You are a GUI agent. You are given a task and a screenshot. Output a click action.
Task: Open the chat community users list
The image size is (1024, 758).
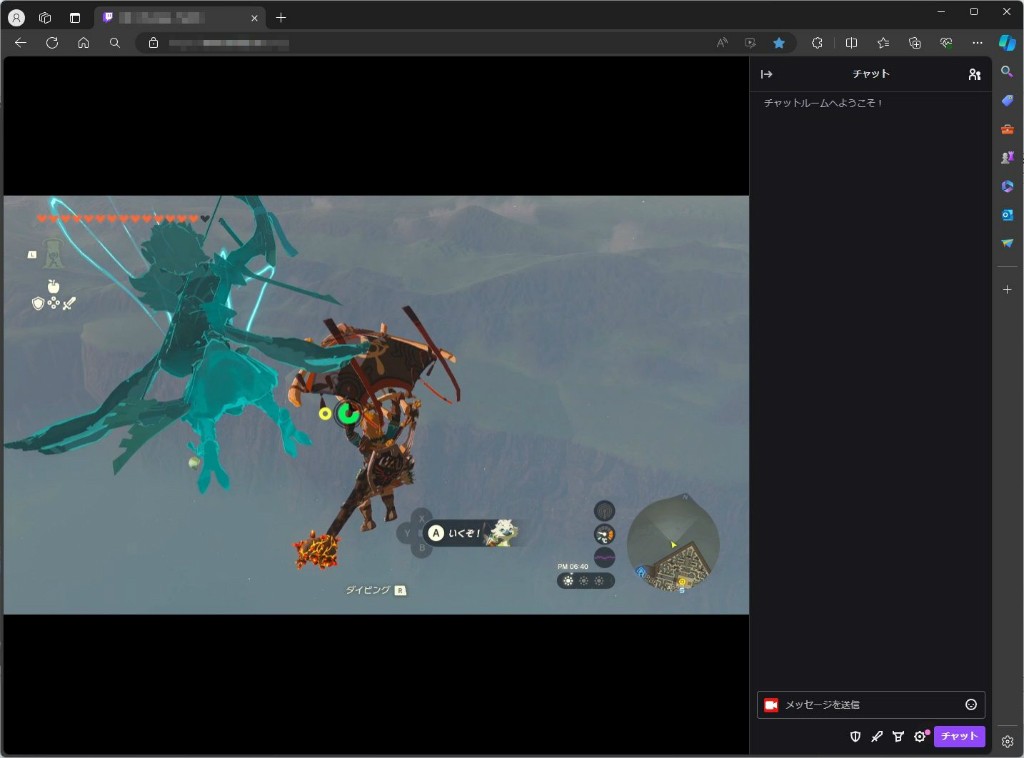pyautogui.click(x=974, y=74)
